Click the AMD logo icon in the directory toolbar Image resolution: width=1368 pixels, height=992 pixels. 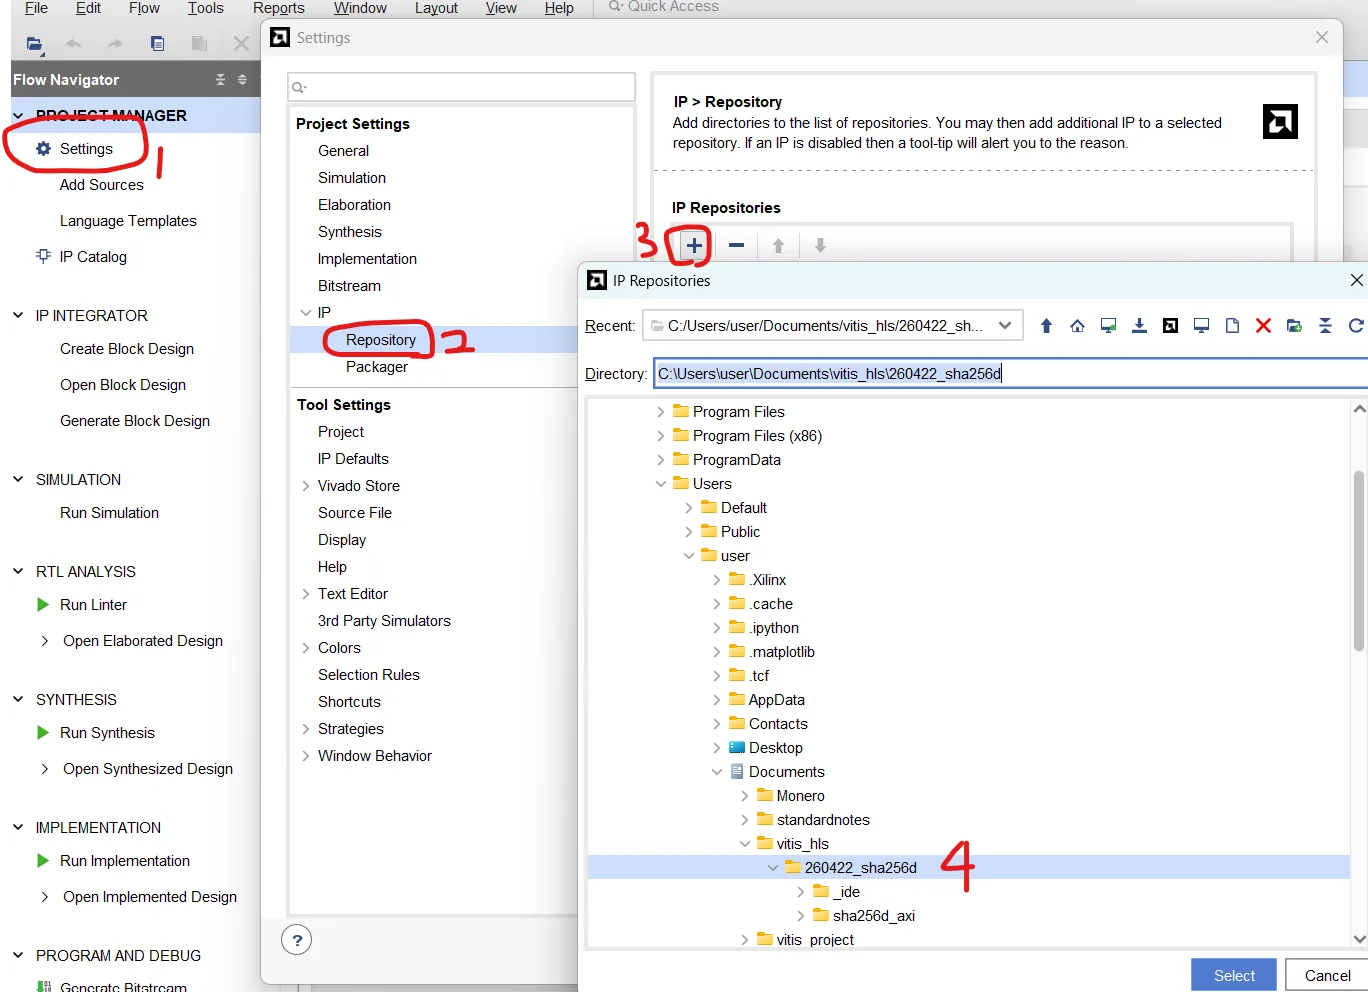pos(1170,326)
